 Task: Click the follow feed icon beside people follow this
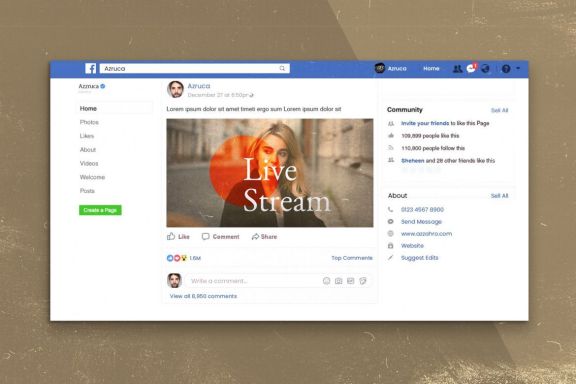(391, 148)
